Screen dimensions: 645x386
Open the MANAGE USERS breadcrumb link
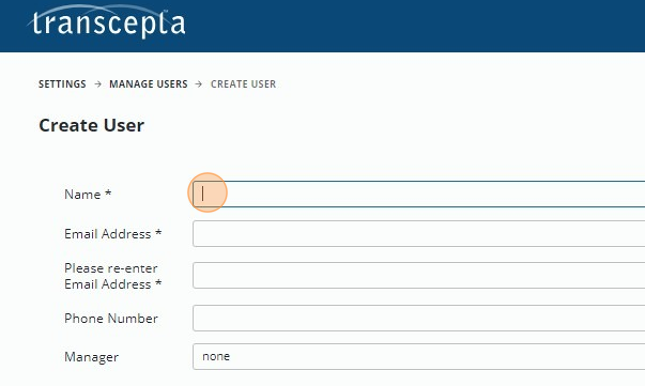pos(148,84)
